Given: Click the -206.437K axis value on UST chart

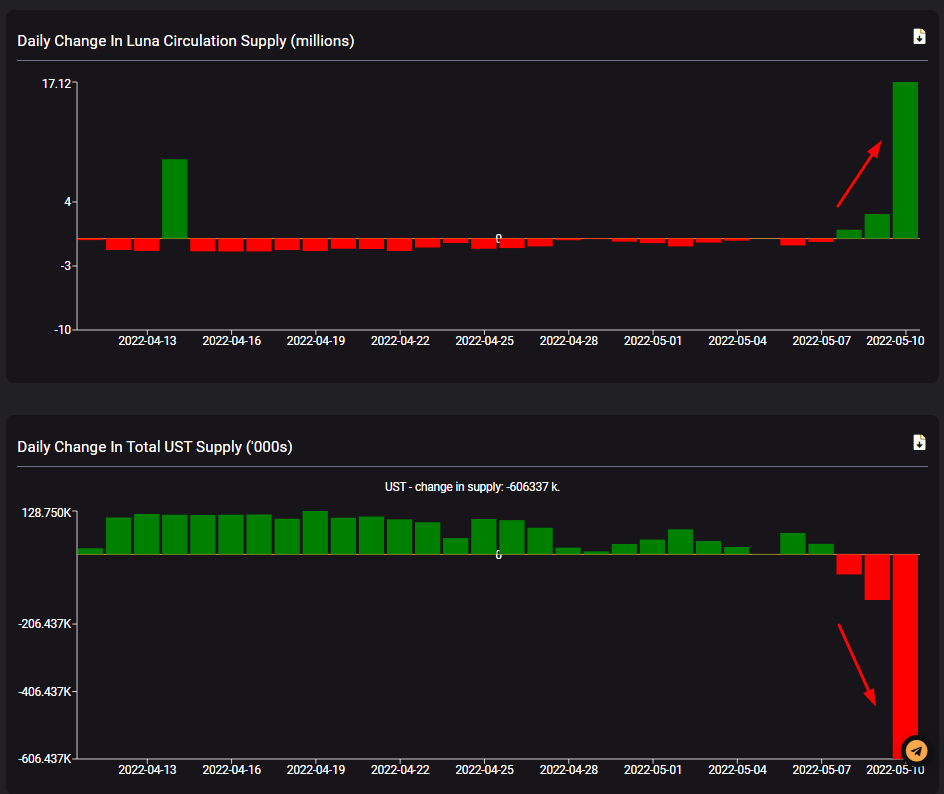Looking at the screenshot, I should (x=45, y=624).
